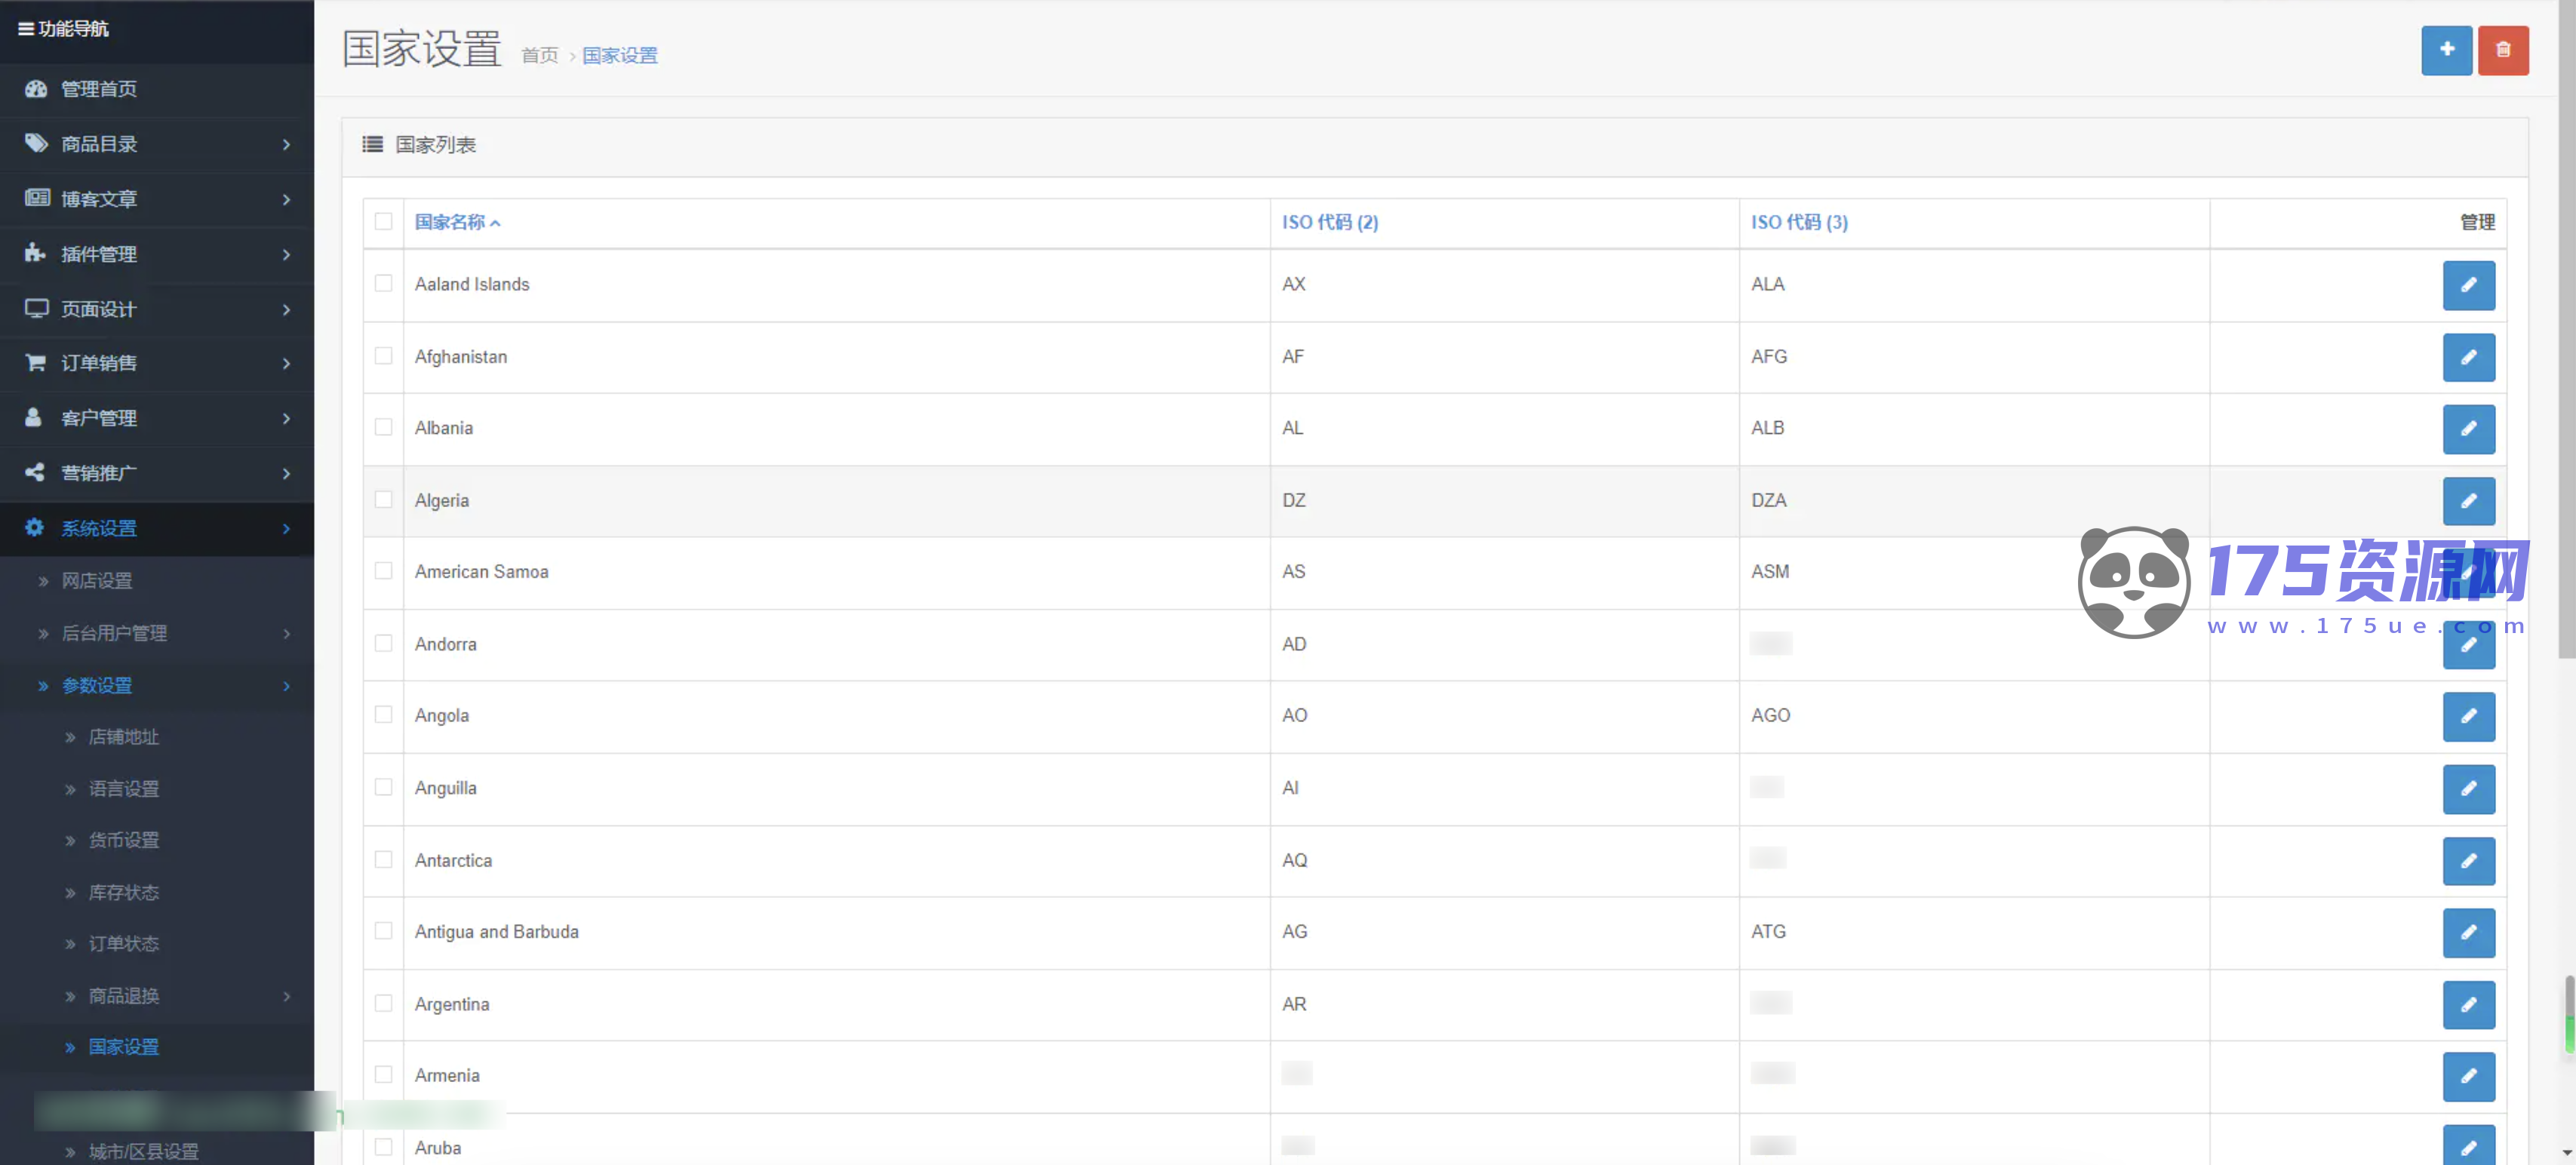Click the tags icon beside 商品目录

[x=36, y=143]
